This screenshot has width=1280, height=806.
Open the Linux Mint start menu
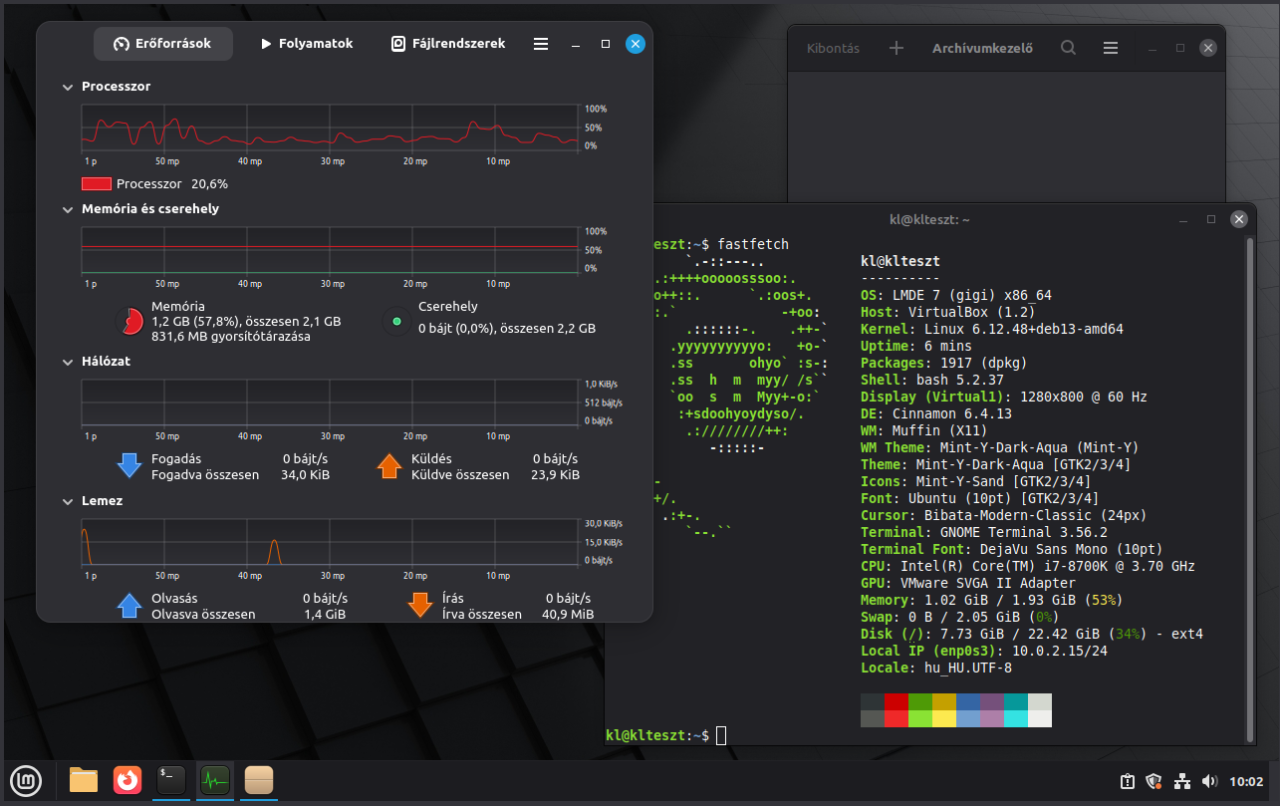point(26,780)
